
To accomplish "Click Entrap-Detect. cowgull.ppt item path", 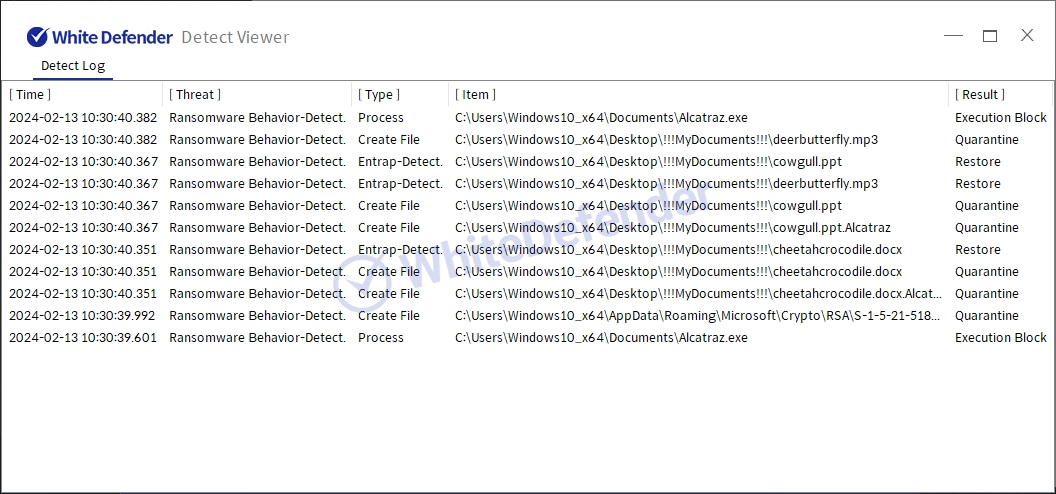I will click(x=649, y=162).
